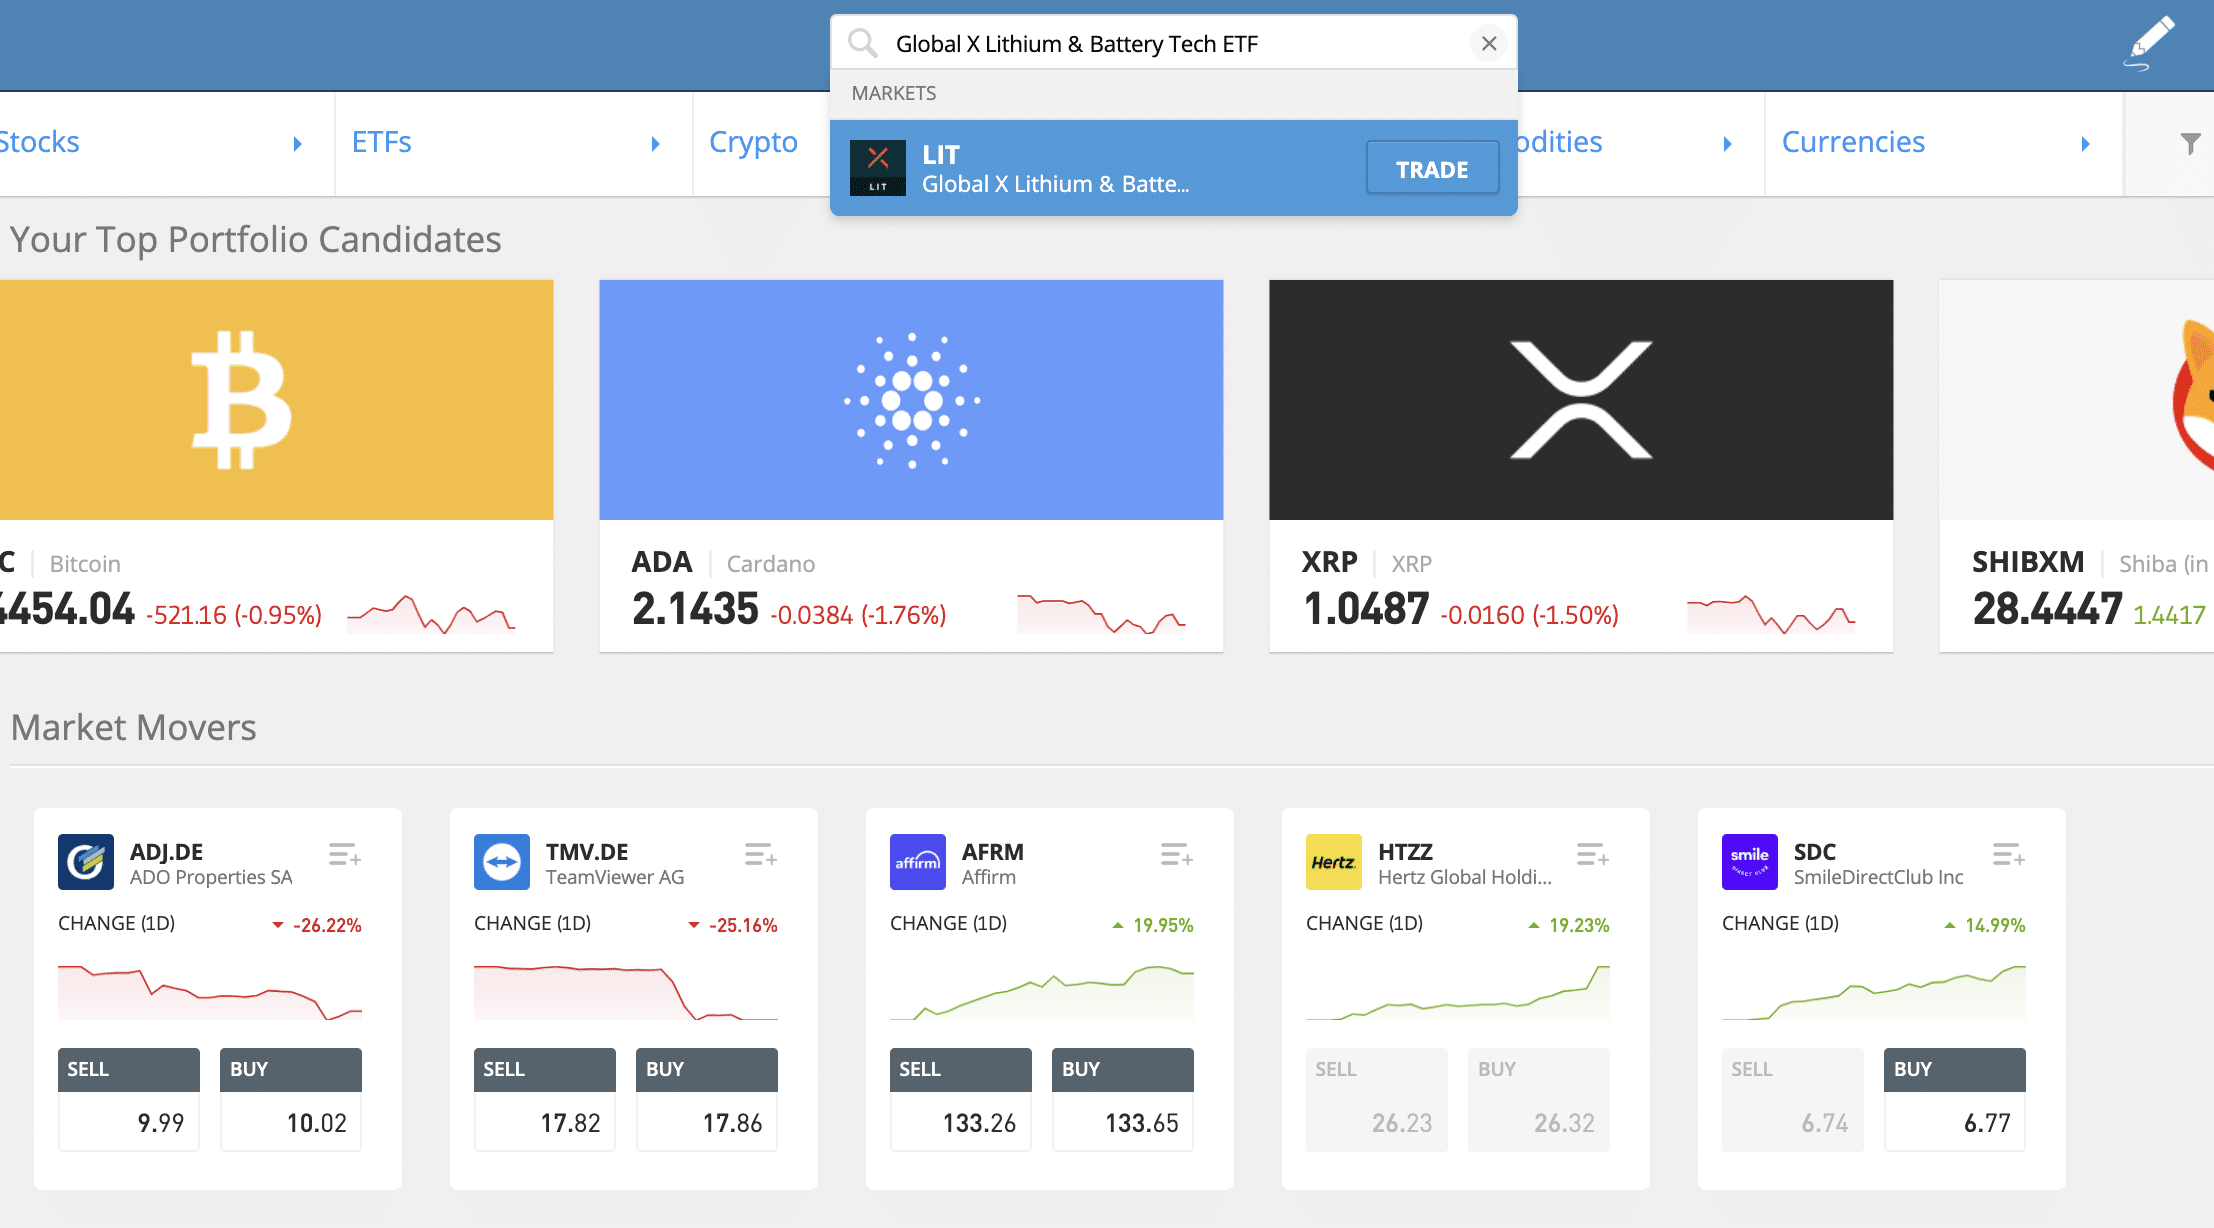Click the LIT ETF logo in results
Viewport: 2214px width, 1228px height.
point(877,168)
